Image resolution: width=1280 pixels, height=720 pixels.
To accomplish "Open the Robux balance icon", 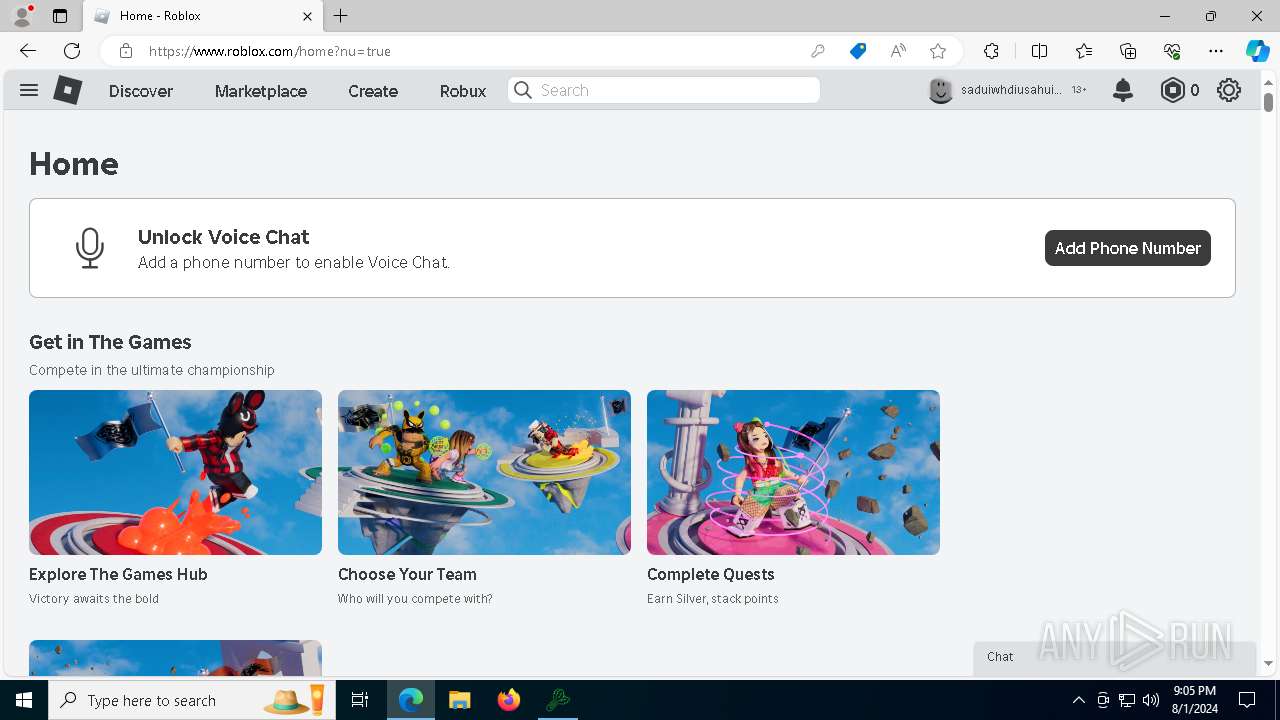I will (x=1172, y=90).
